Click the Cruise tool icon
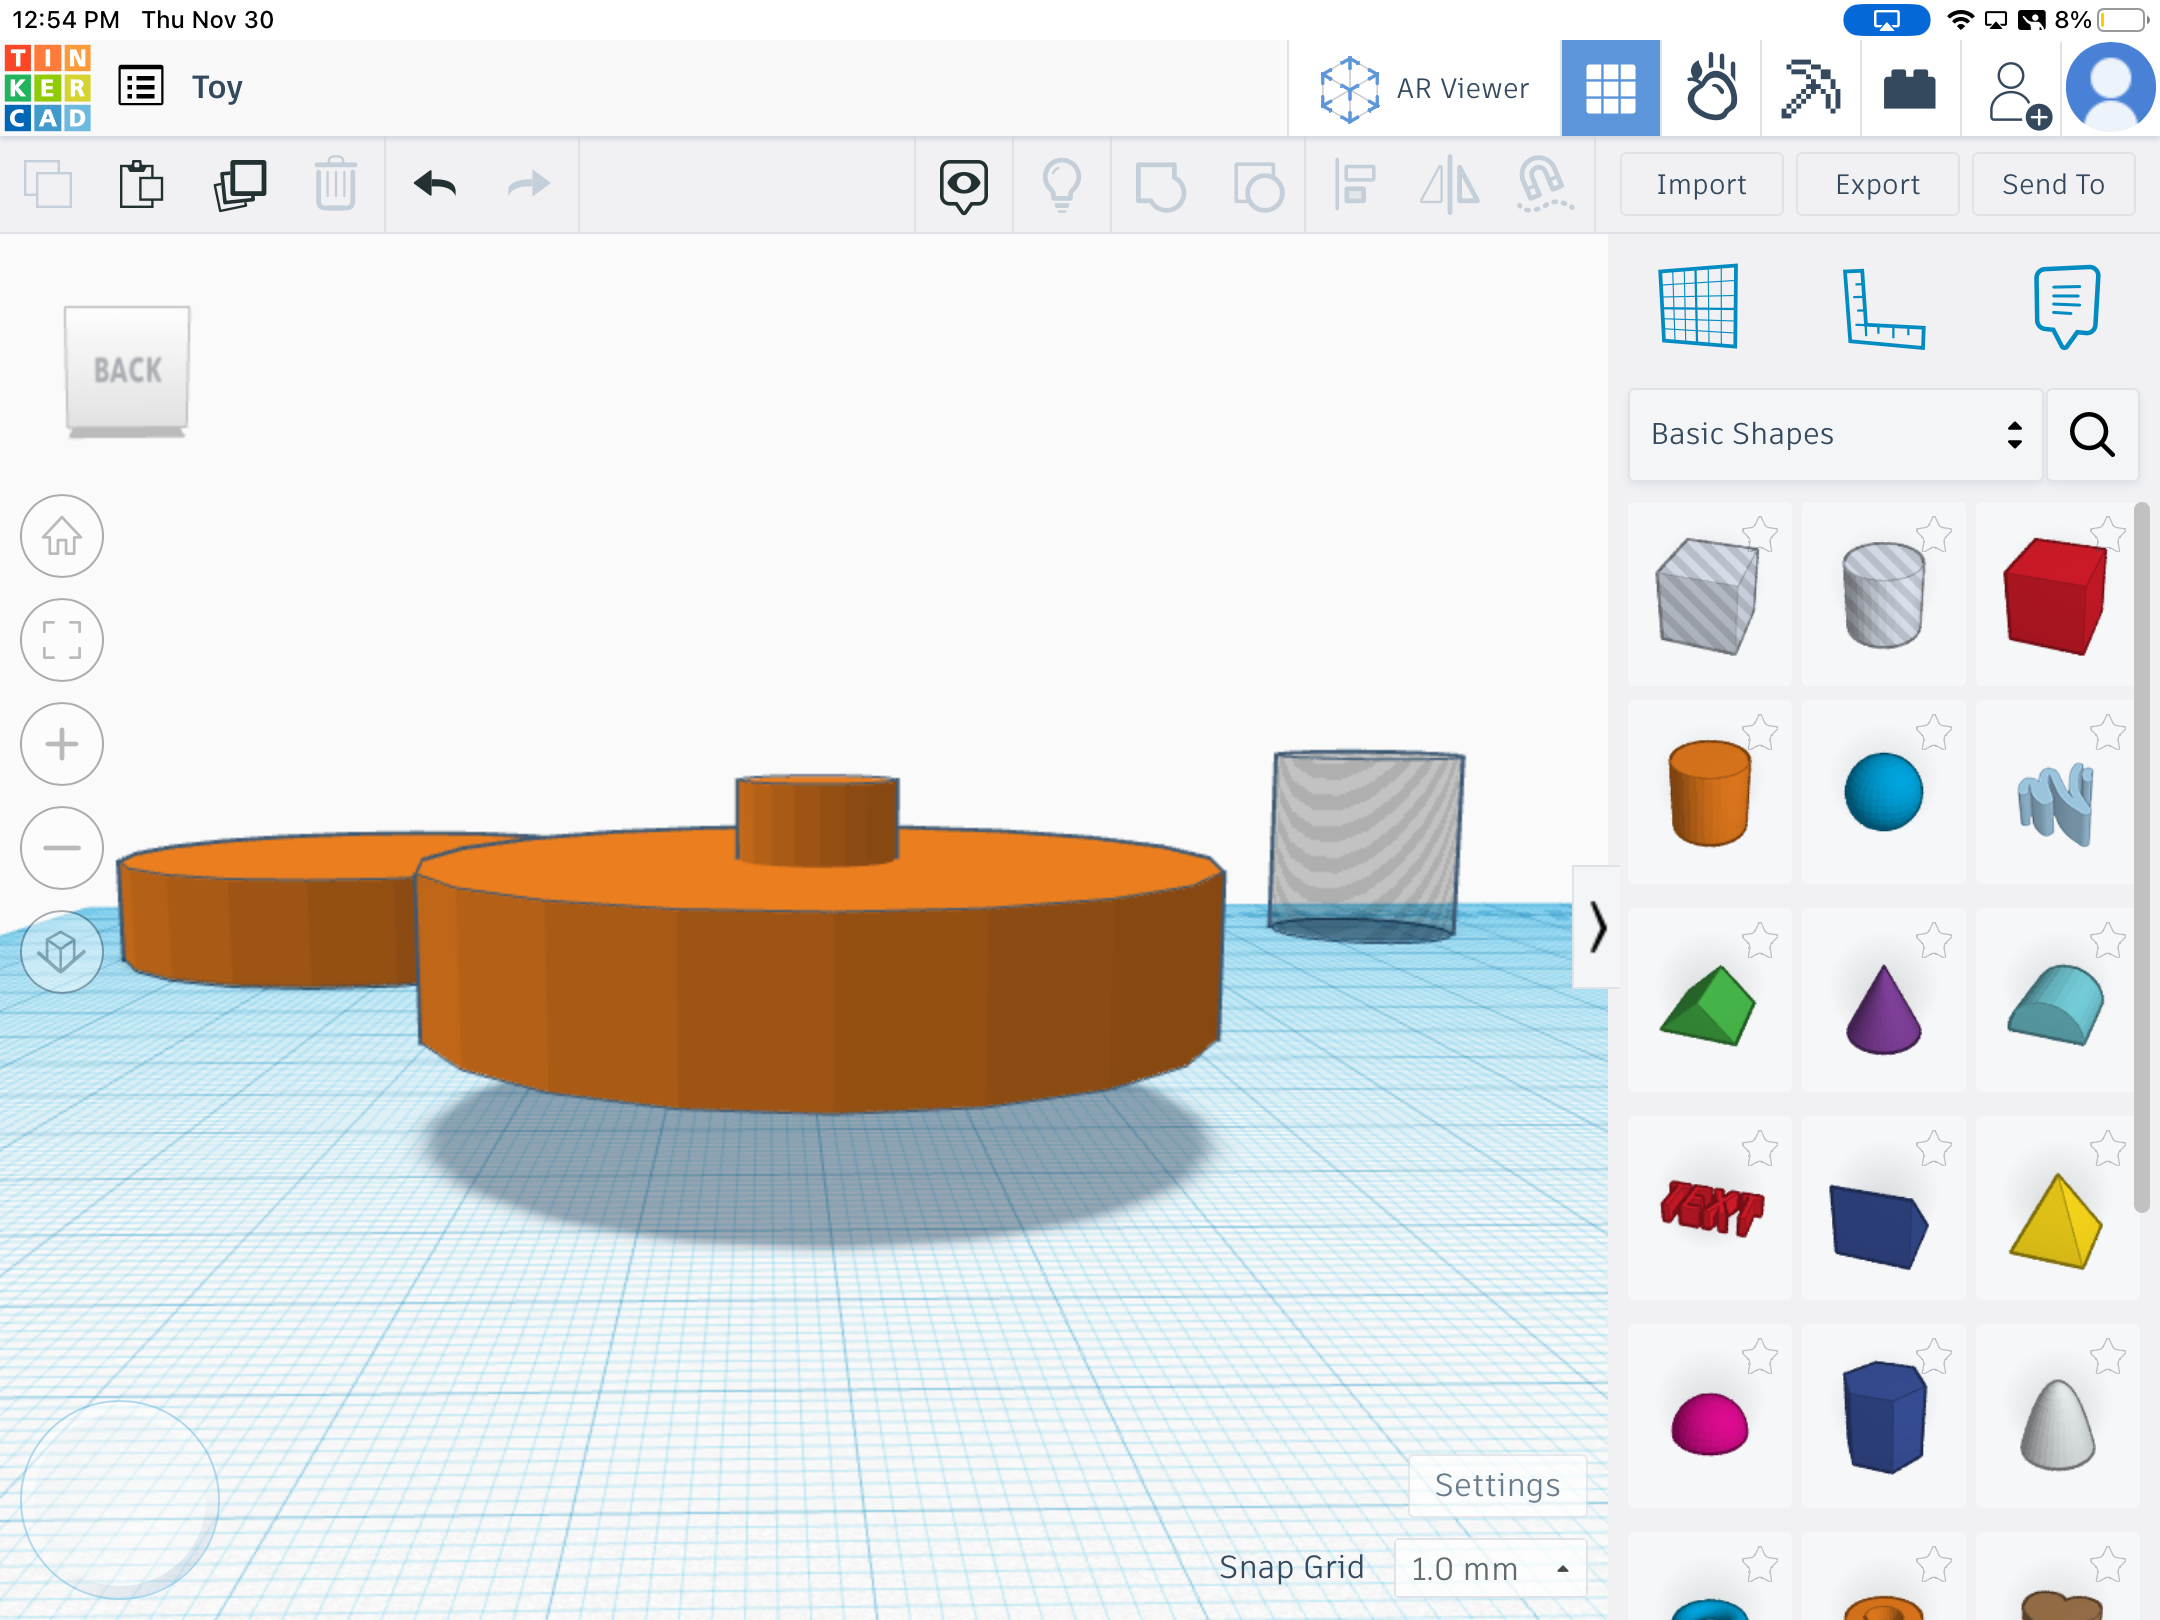Screen dimensions: 2160x1620 pyautogui.click(x=1545, y=185)
